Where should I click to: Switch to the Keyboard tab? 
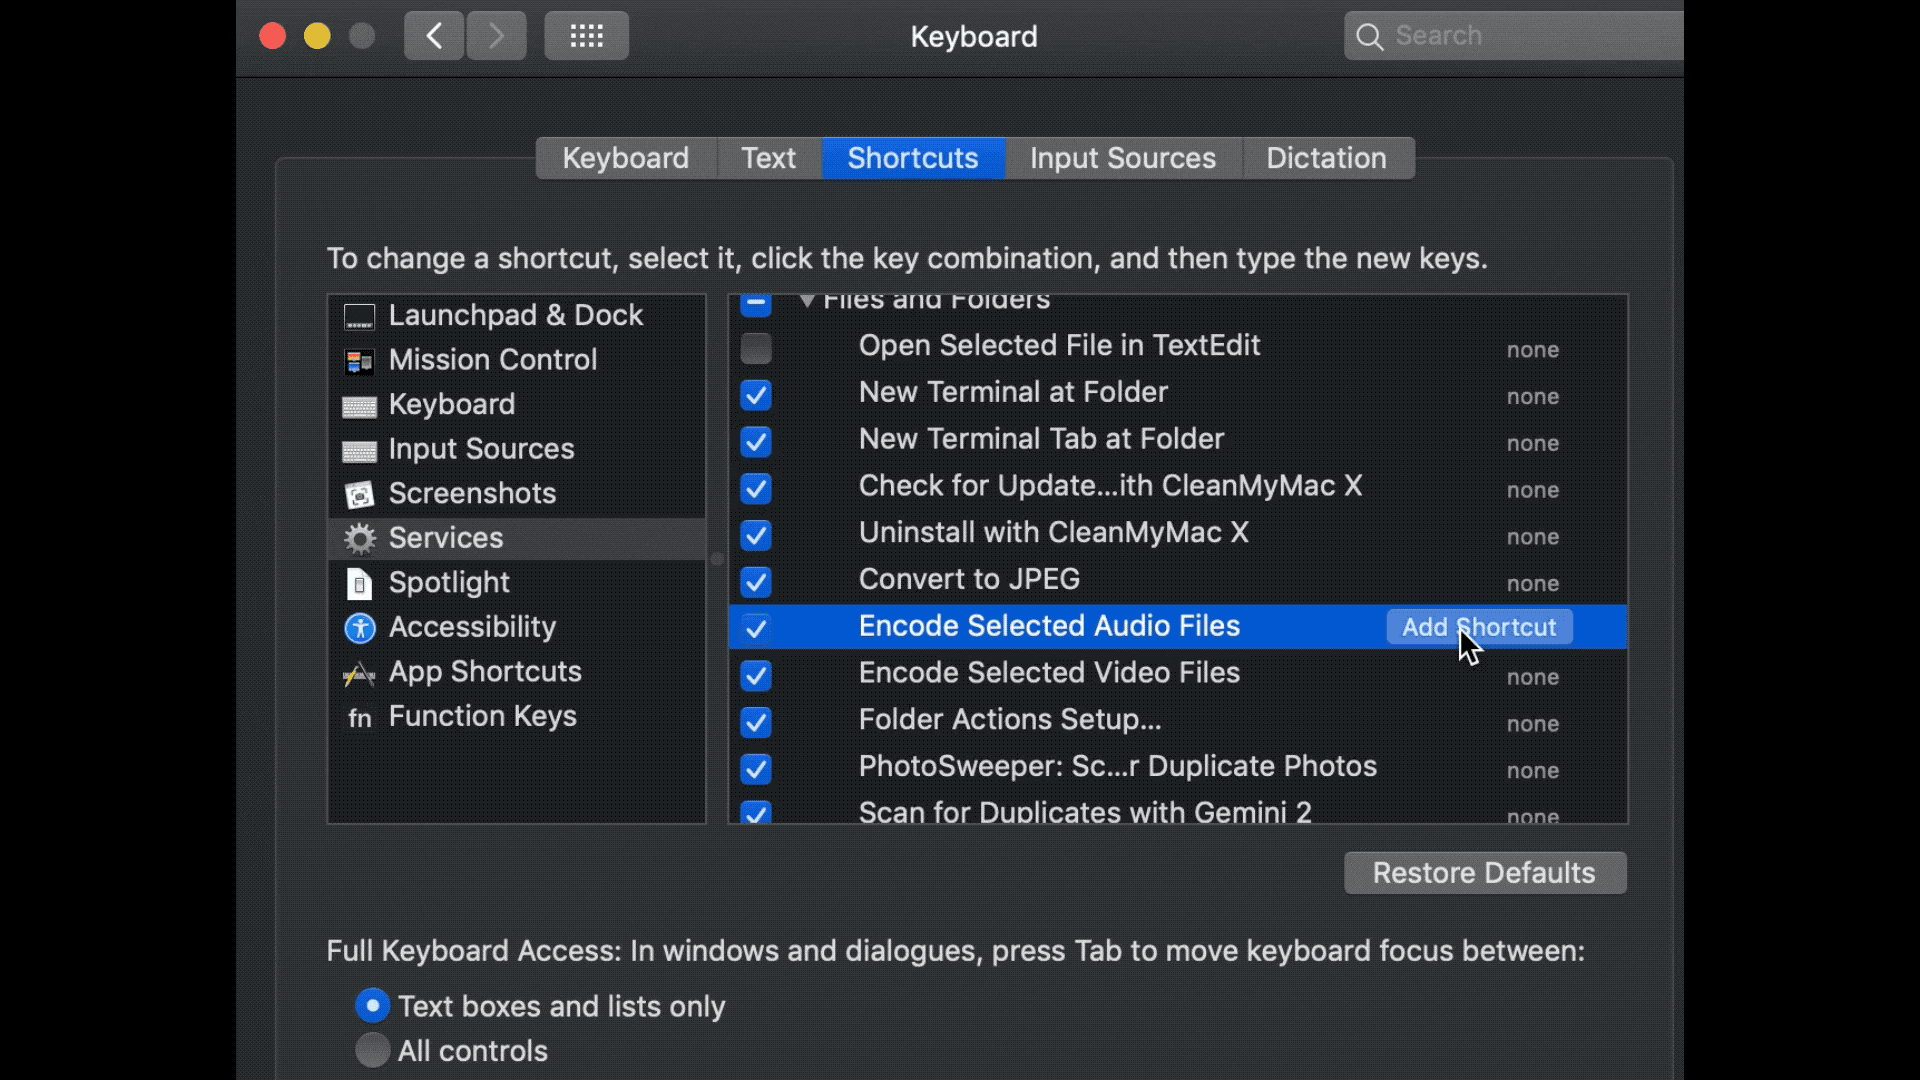point(624,157)
